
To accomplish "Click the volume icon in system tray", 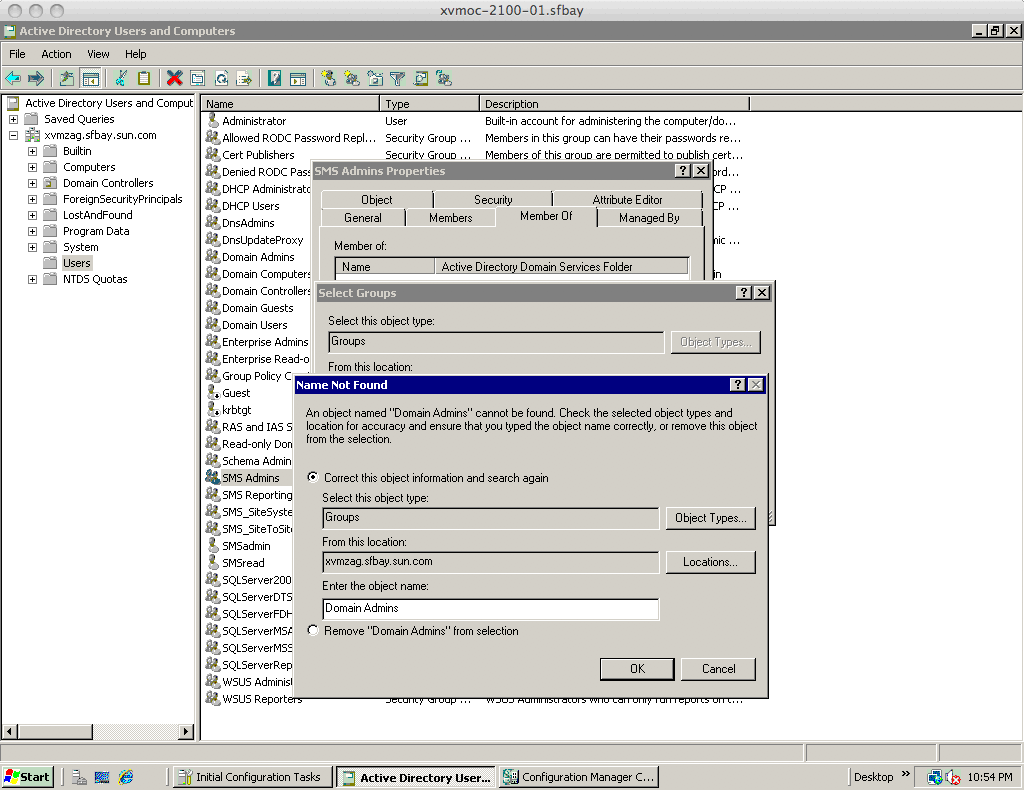I will (x=952, y=777).
